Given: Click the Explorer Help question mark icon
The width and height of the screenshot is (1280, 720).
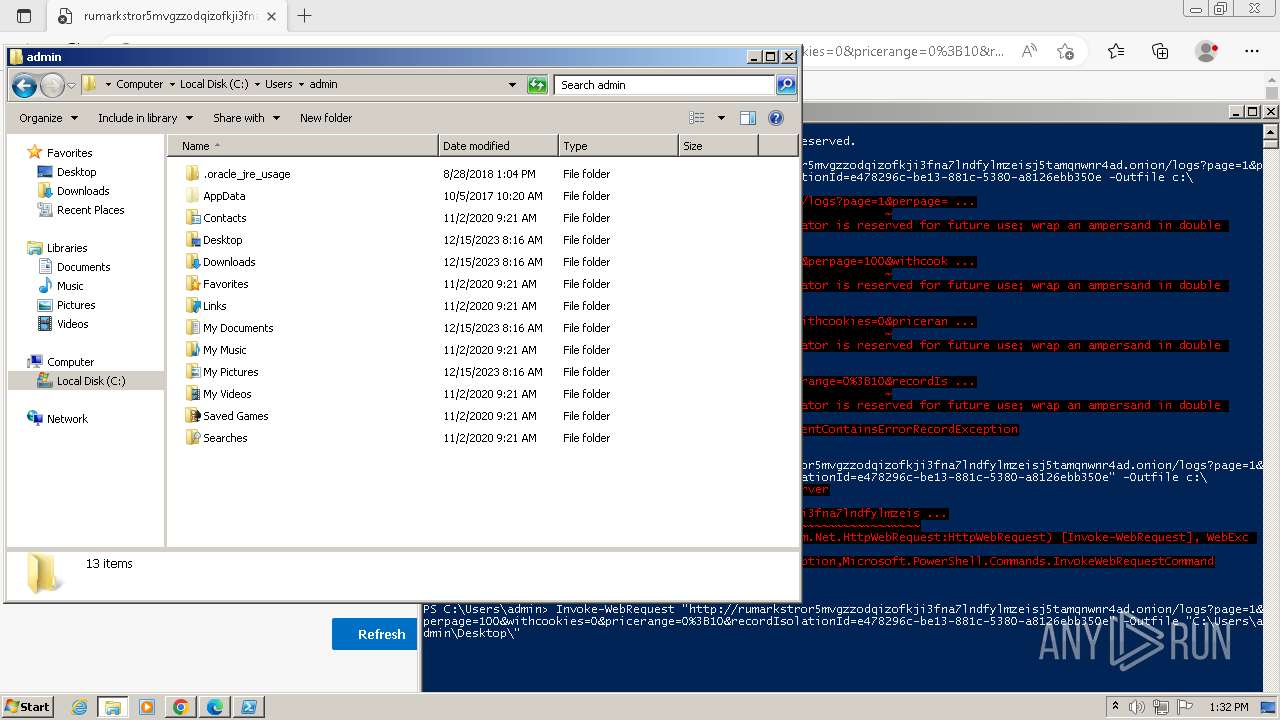Looking at the screenshot, I should click(x=776, y=118).
